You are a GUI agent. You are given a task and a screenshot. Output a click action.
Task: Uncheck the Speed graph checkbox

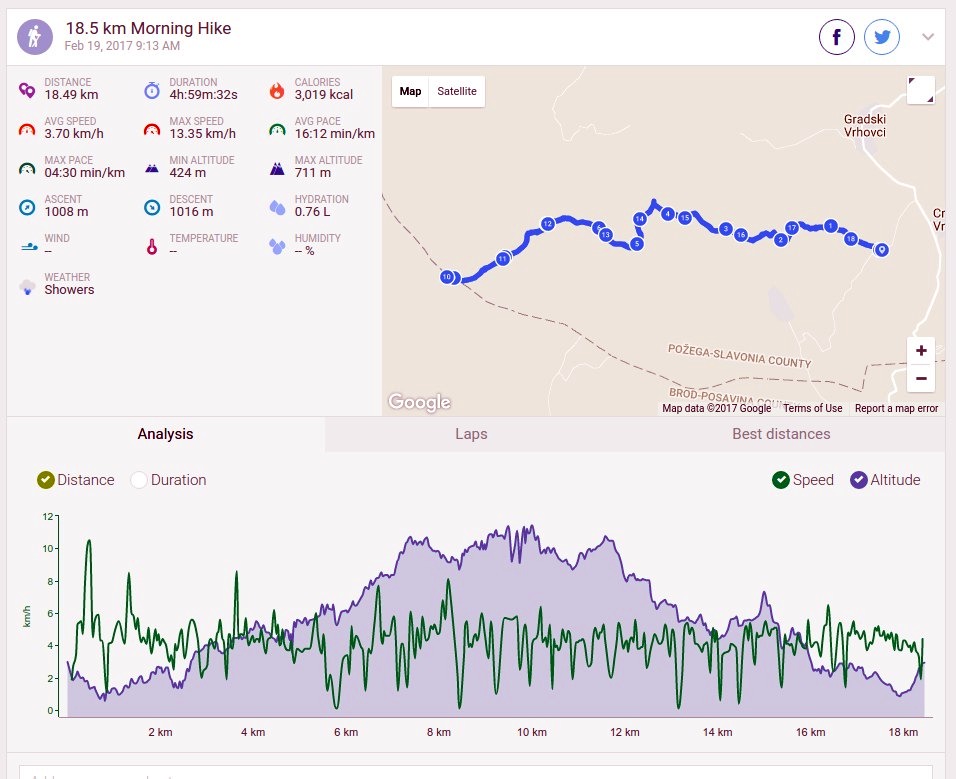point(780,480)
